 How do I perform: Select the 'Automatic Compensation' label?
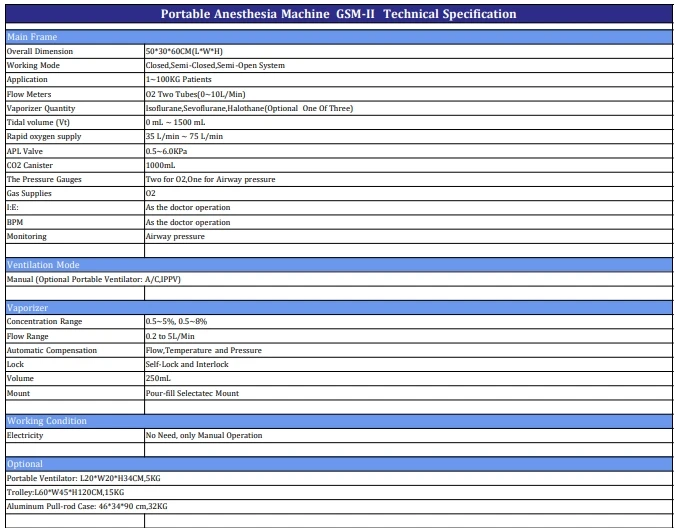click(x=52, y=351)
